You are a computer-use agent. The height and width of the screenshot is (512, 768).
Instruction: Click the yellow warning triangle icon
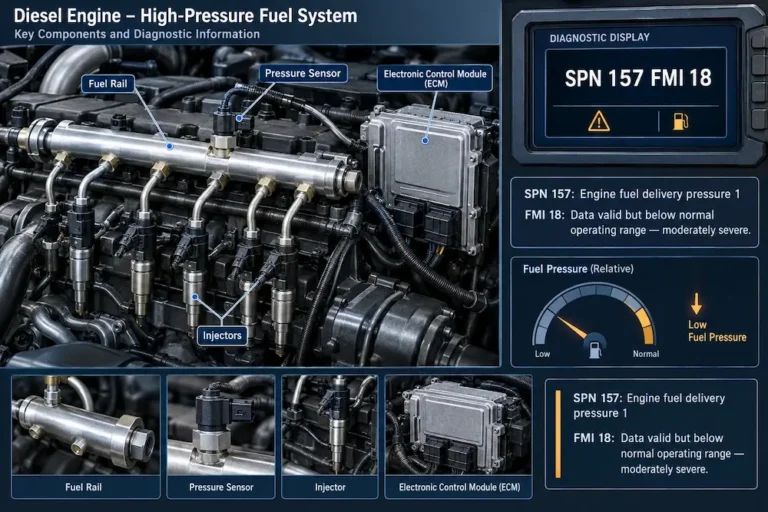599,121
